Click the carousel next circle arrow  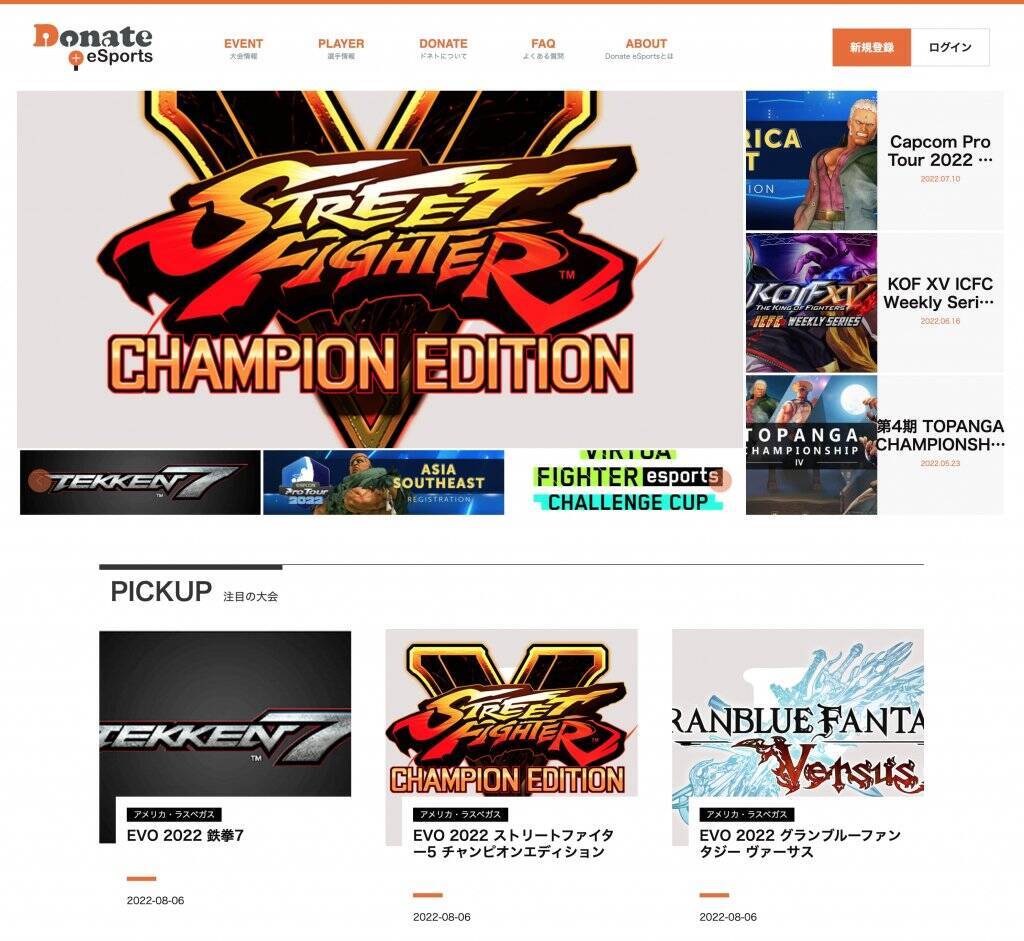coord(720,481)
